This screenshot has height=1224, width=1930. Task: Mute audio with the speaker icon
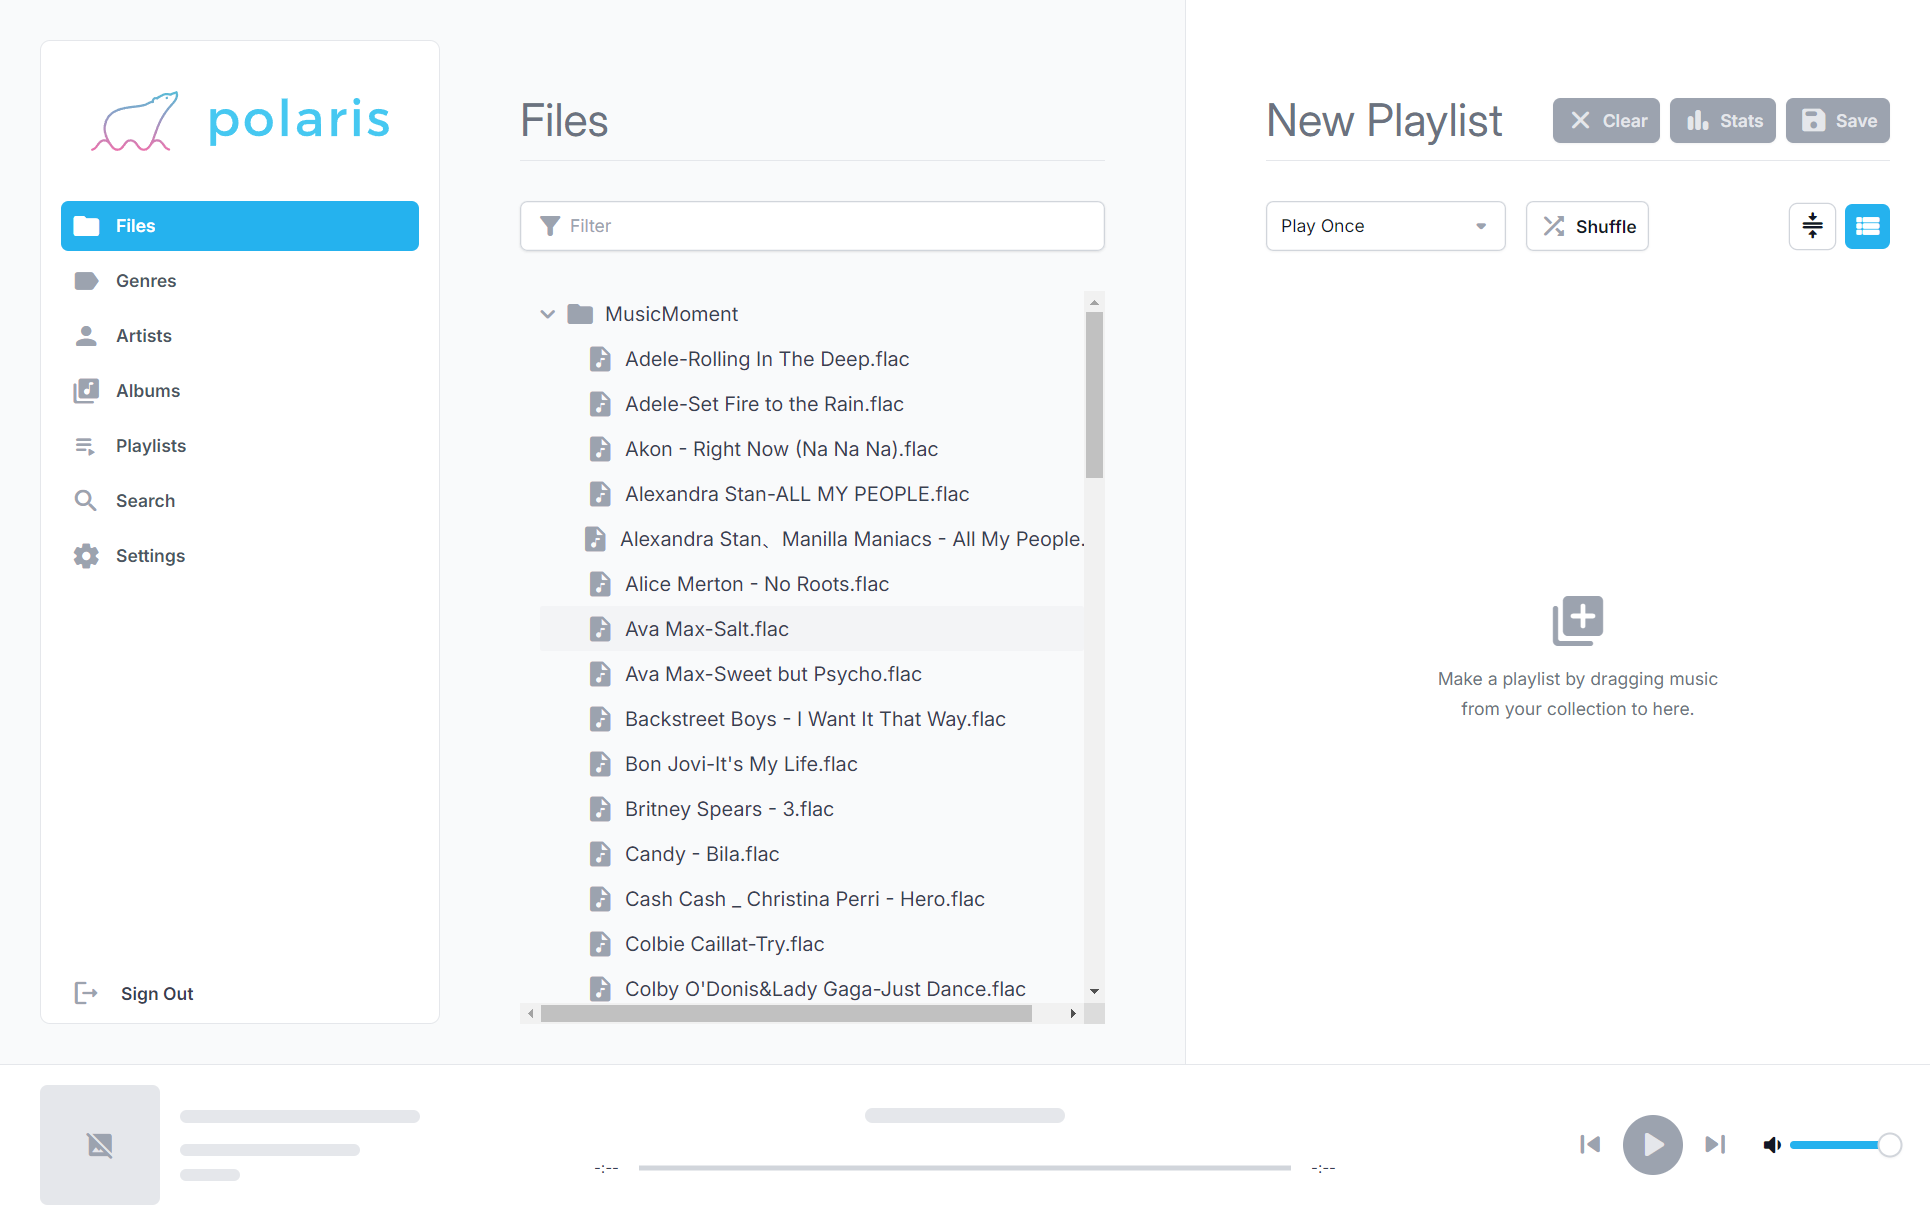1772,1145
